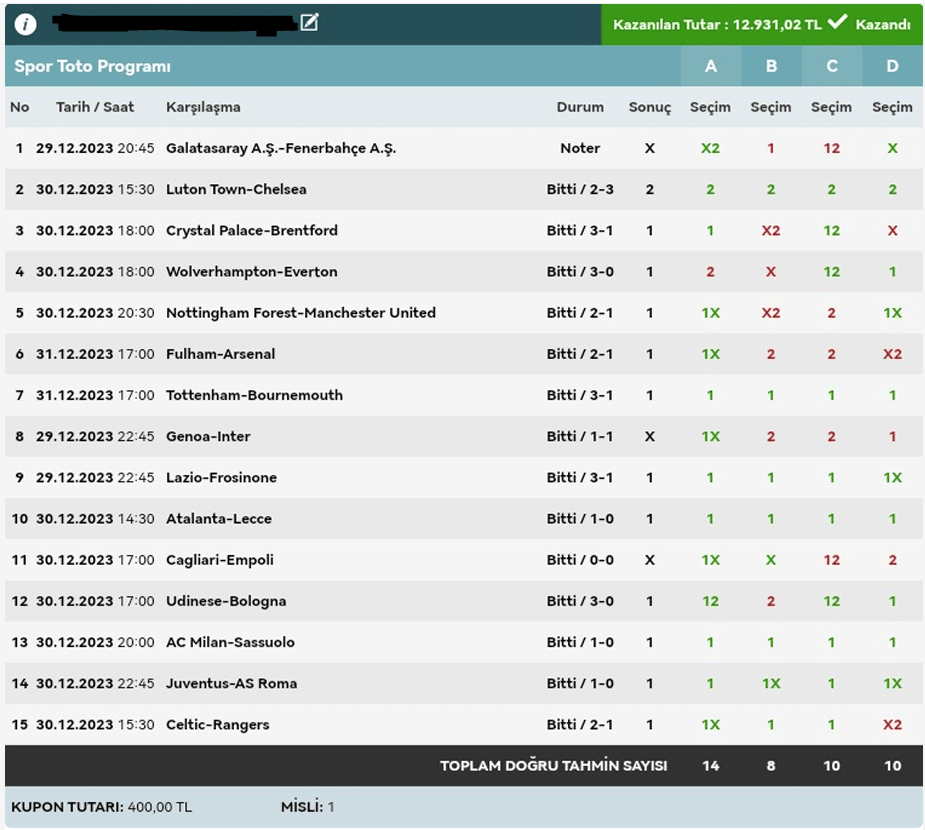Select the Celtic-Rangers match row
This screenshot has height=830, width=925.
click(218, 725)
